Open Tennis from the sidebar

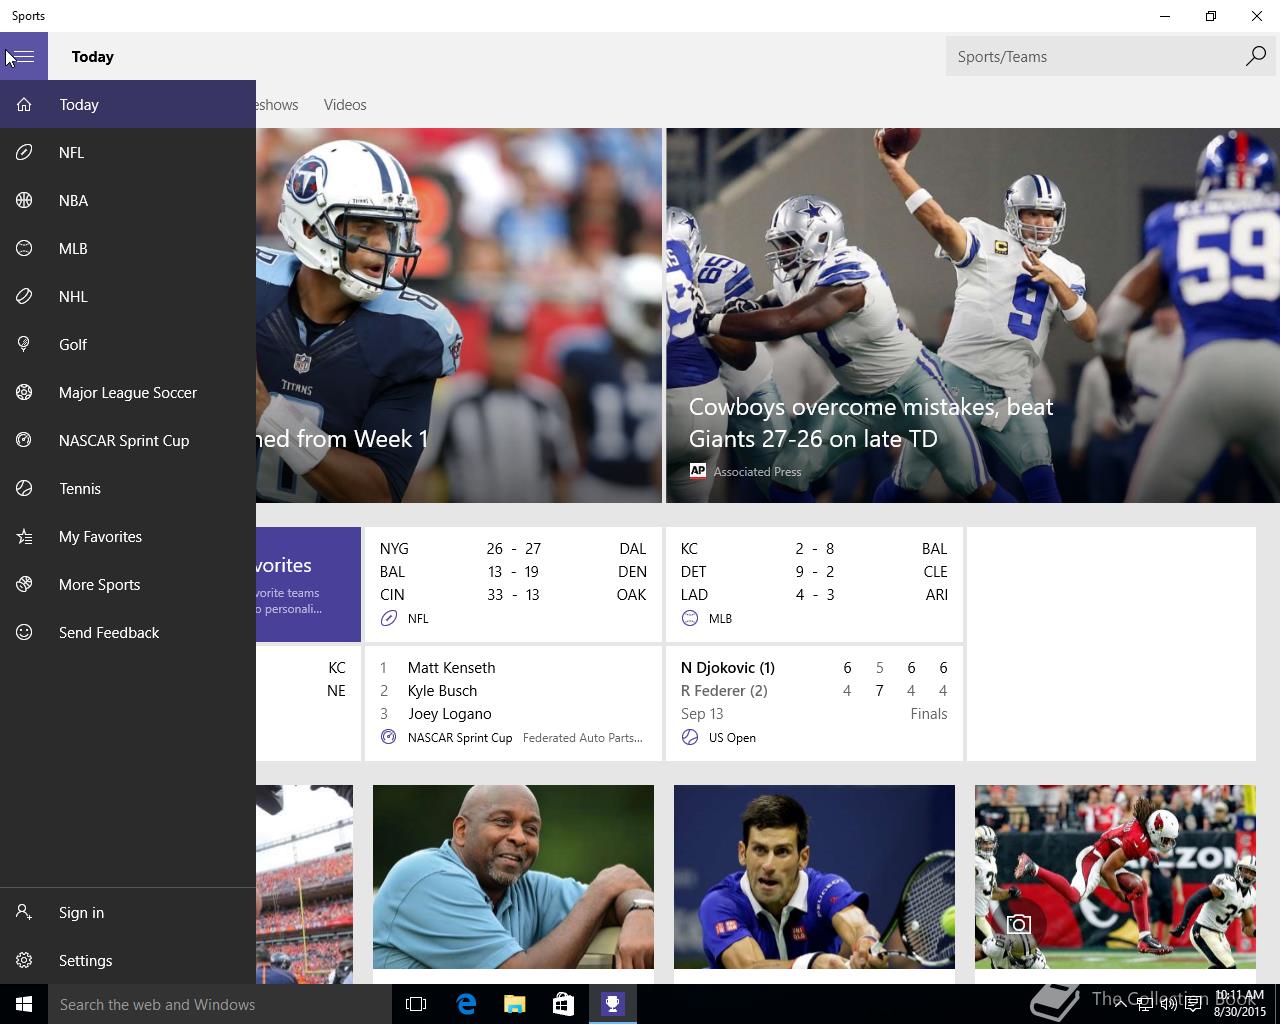pyautogui.click(x=128, y=488)
